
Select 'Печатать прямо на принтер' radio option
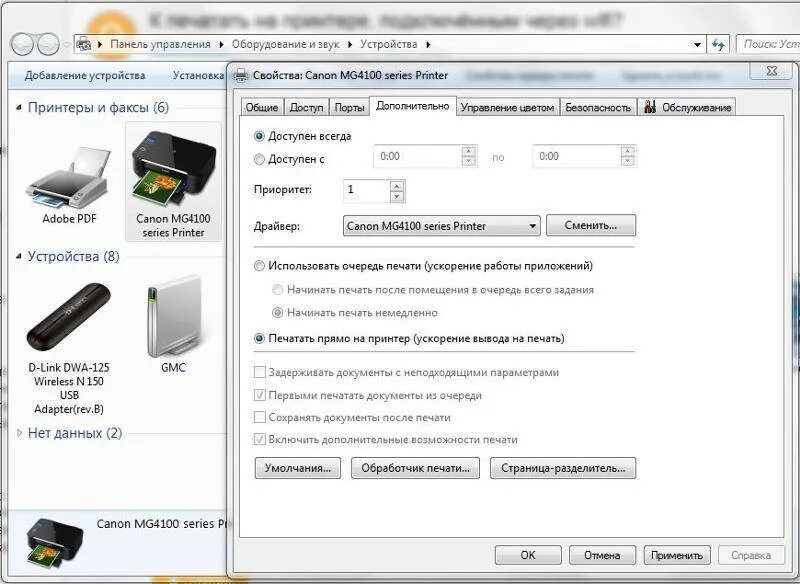pos(259,338)
